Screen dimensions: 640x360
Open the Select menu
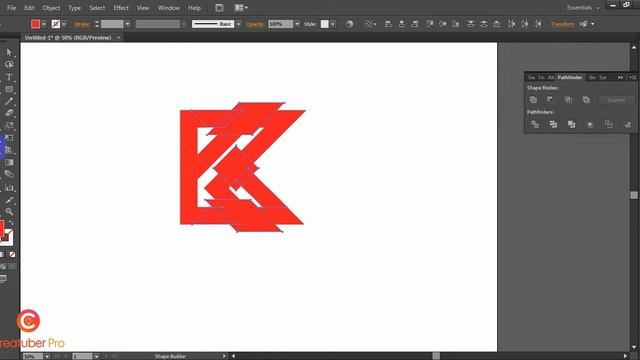click(x=97, y=8)
